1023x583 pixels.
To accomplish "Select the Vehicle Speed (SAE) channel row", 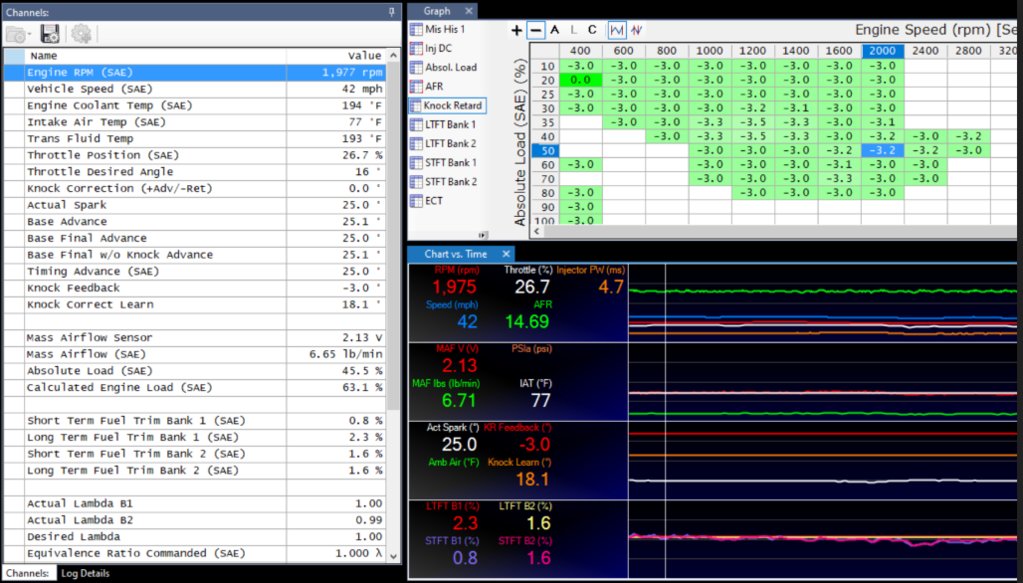I will tap(194, 89).
